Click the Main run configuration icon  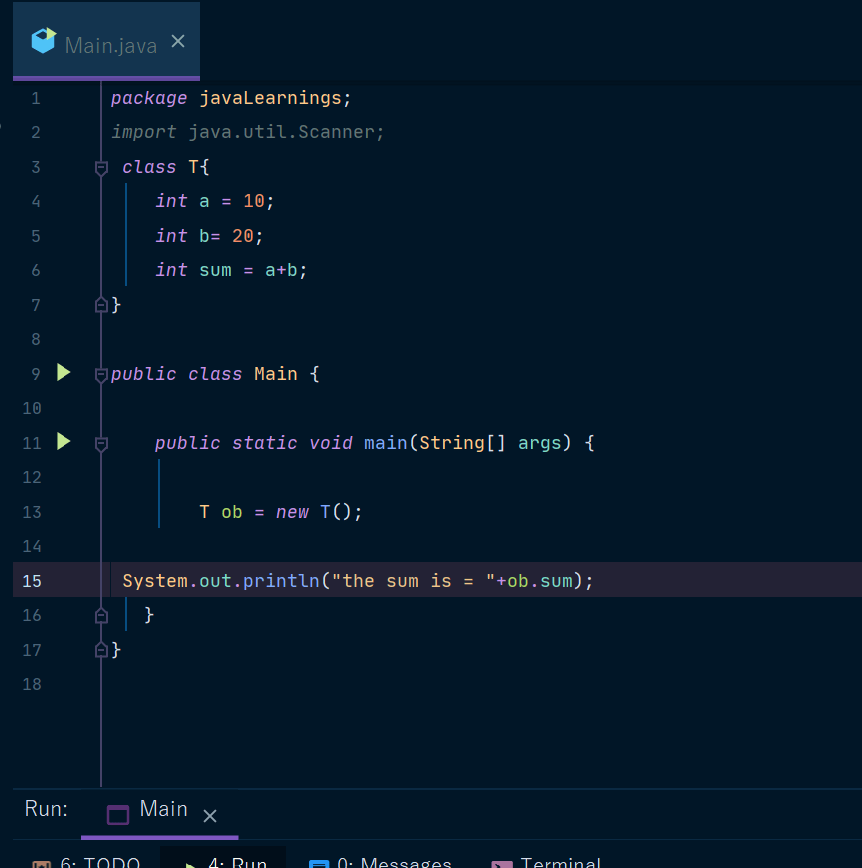118,814
